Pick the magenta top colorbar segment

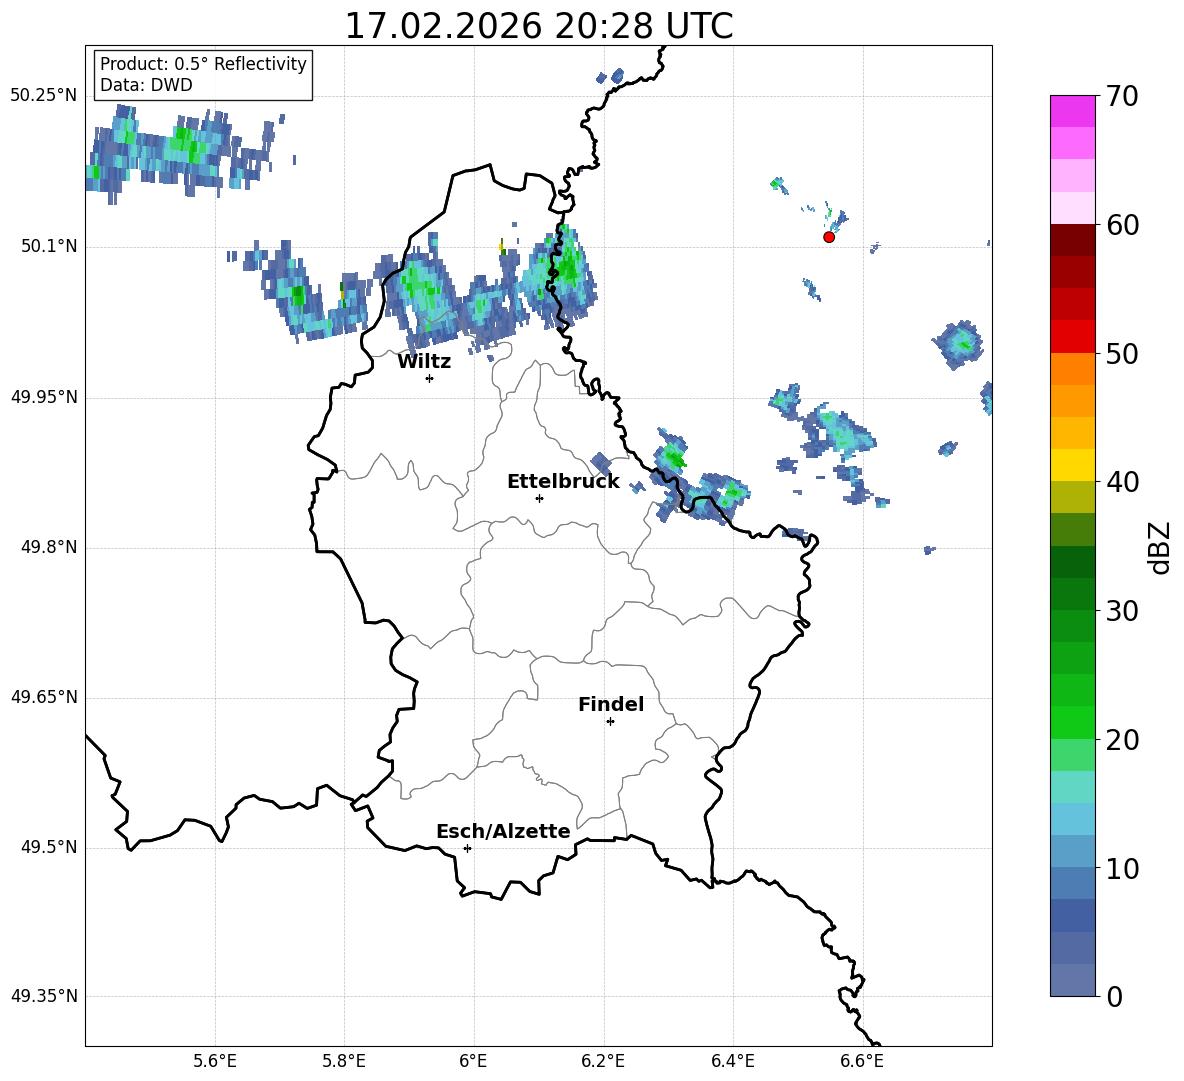pyautogui.click(x=1072, y=111)
